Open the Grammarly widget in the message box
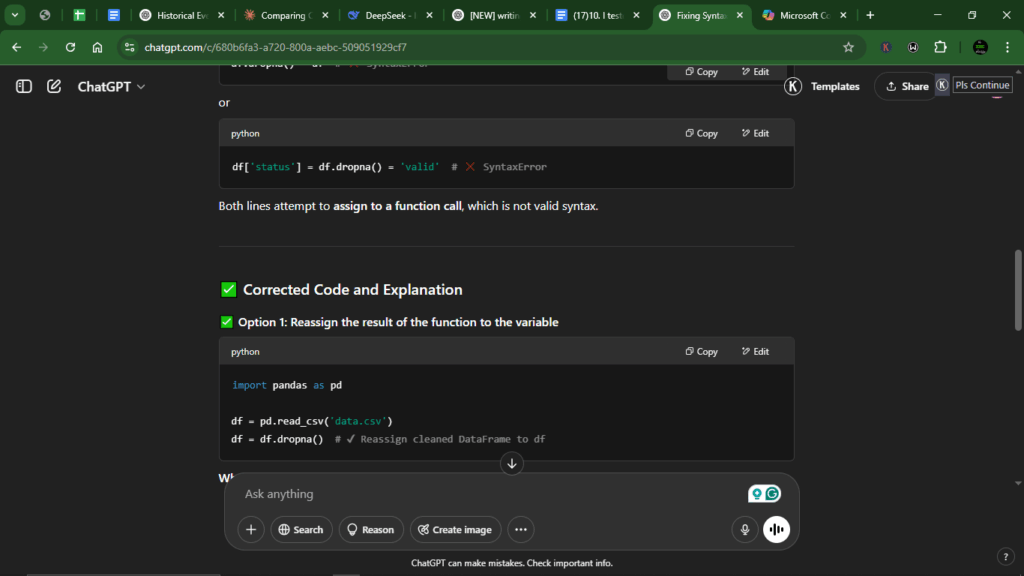Image resolution: width=1024 pixels, height=576 pixels. point(772,493)
